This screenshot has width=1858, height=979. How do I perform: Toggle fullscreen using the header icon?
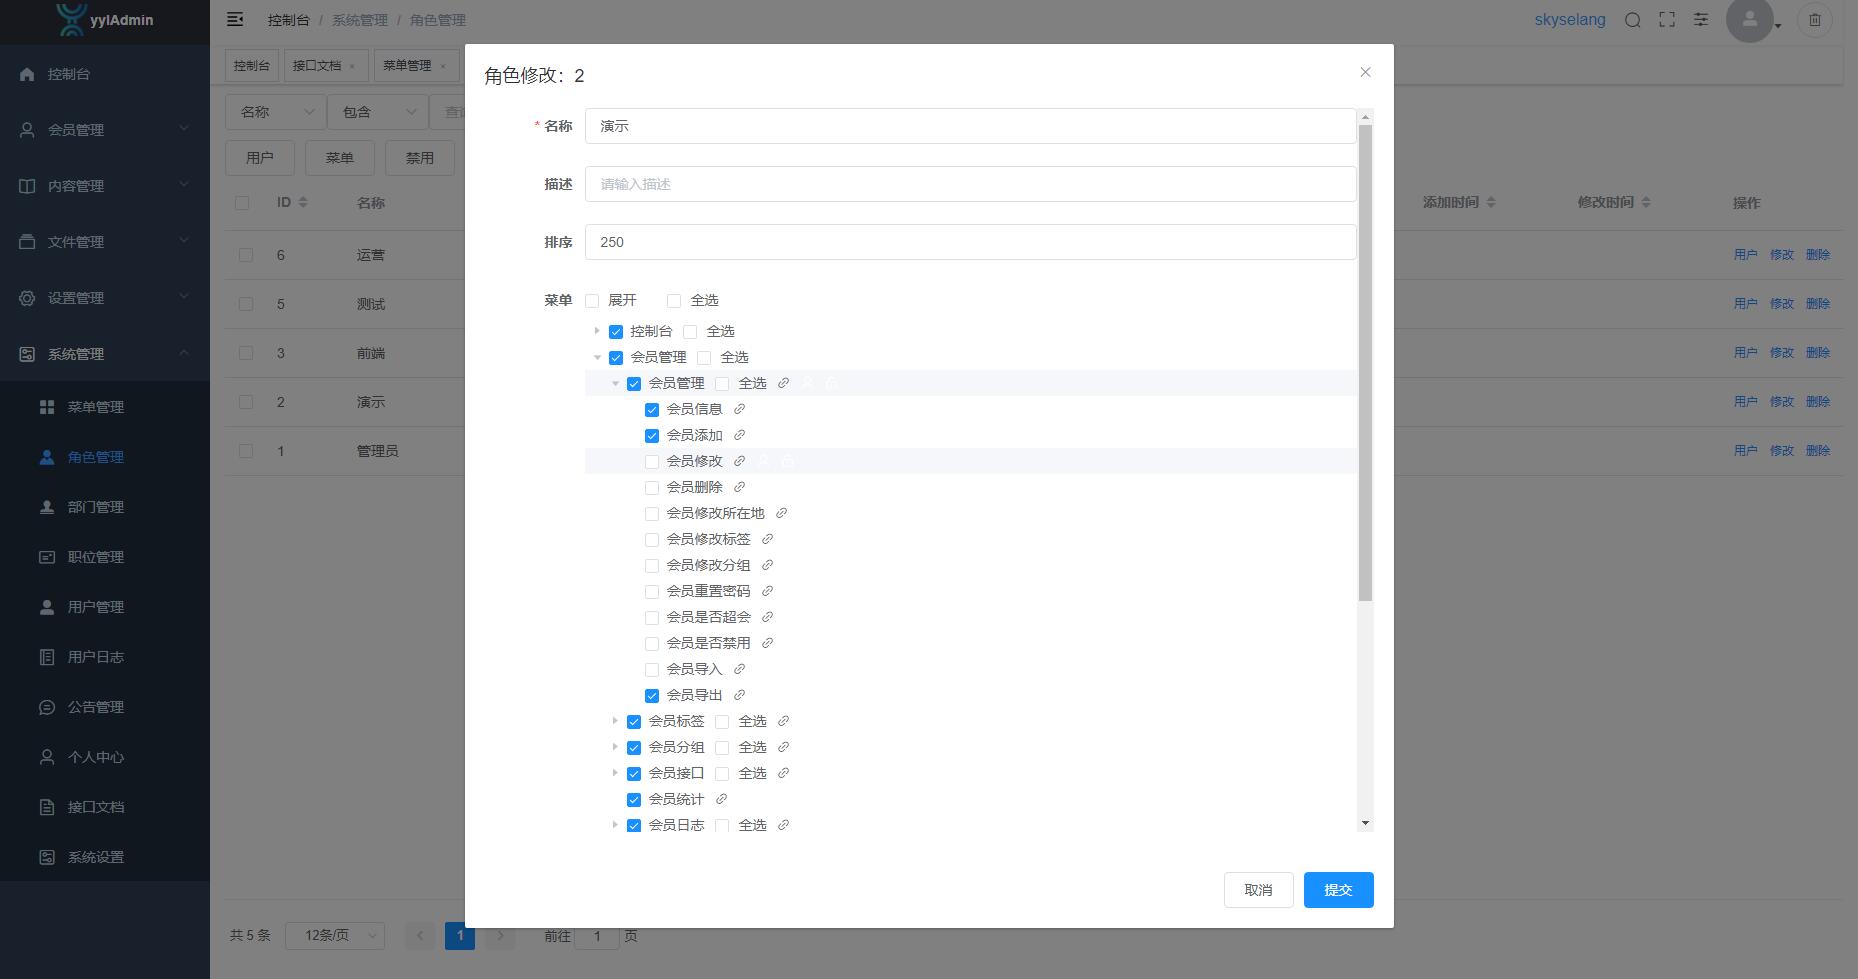click(1667, 20)
